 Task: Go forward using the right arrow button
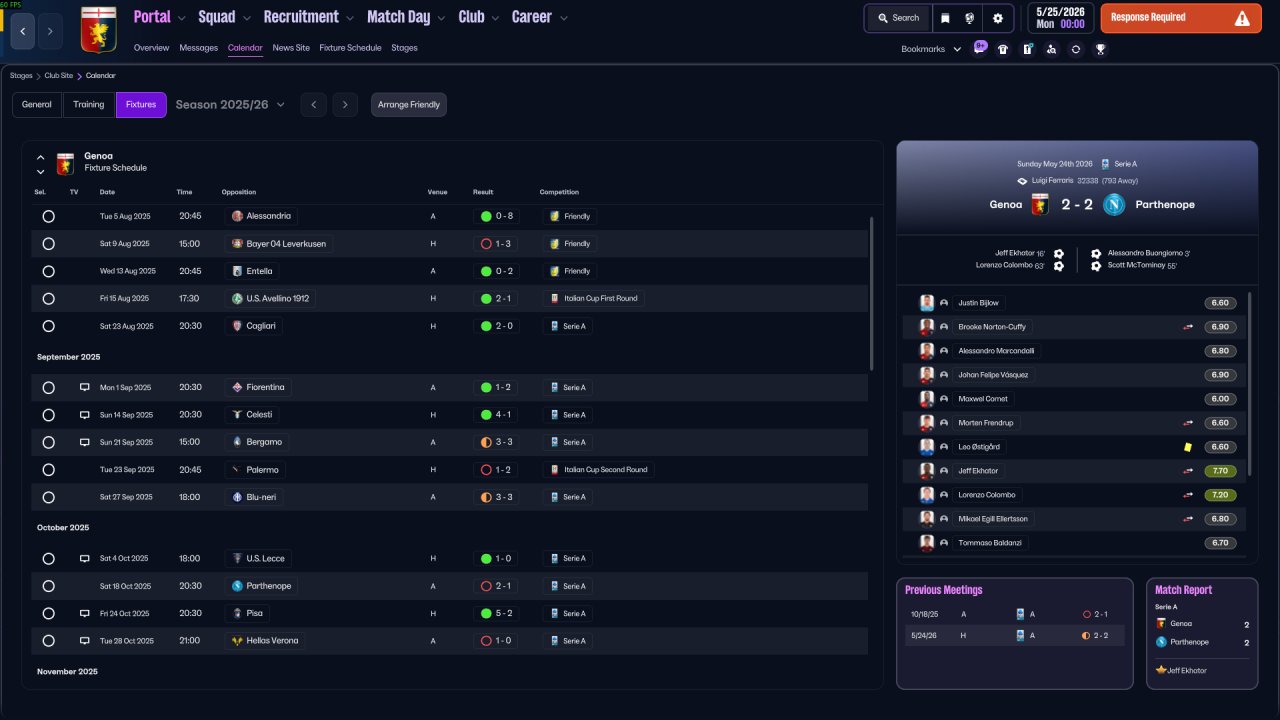tap(50, 32)
